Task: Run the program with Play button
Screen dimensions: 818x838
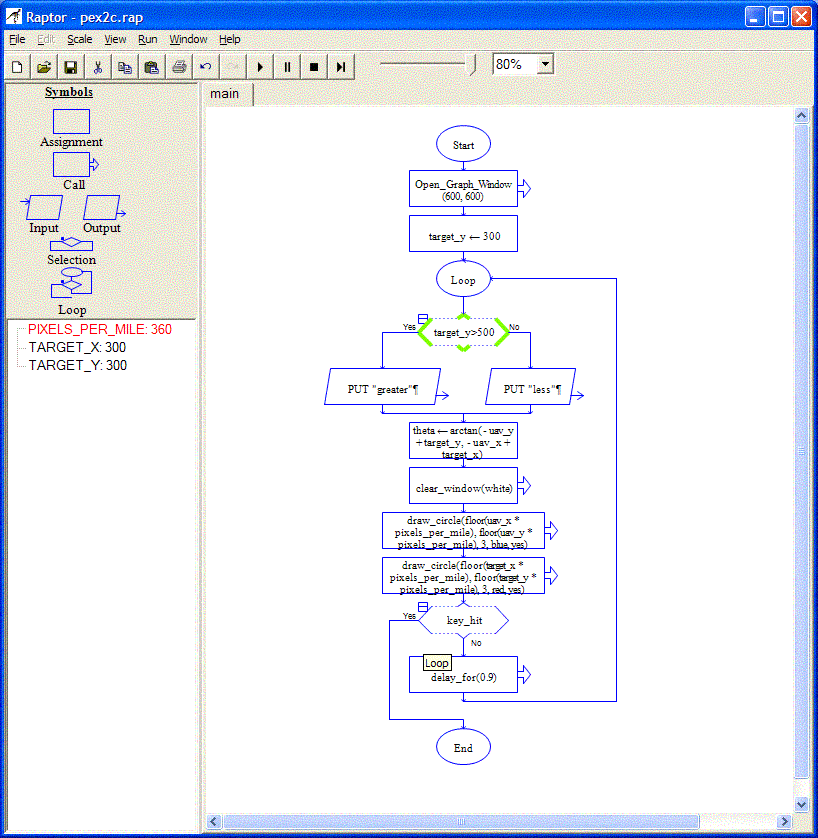Action: 260,67
